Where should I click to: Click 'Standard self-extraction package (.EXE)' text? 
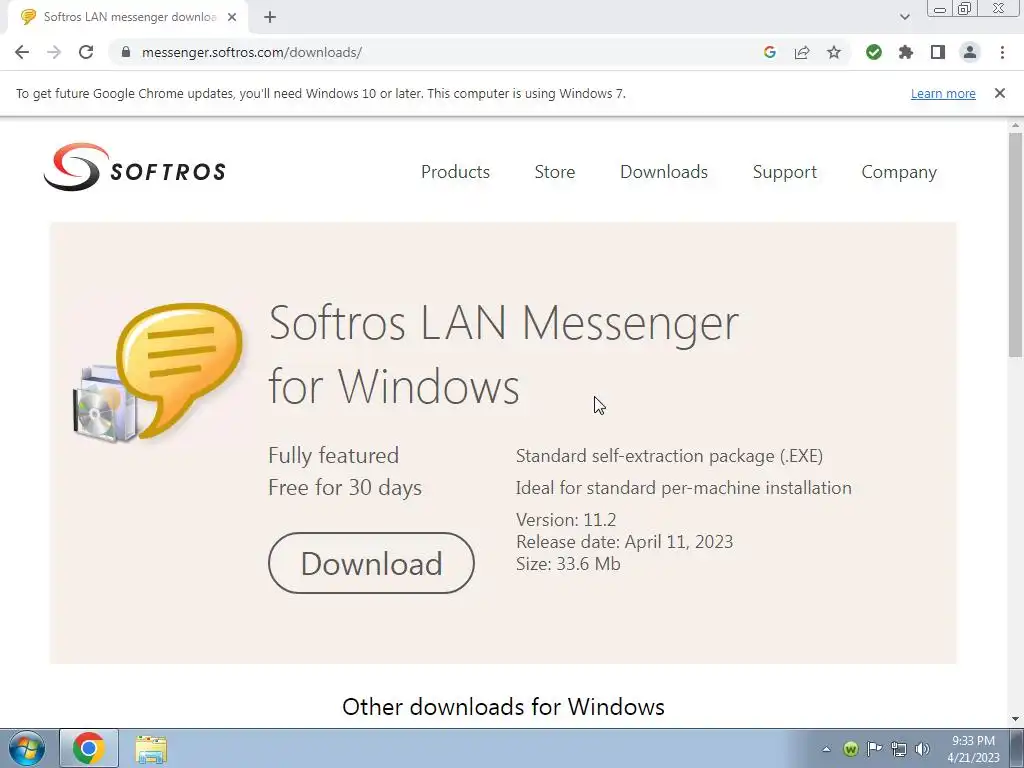point(669,456)
